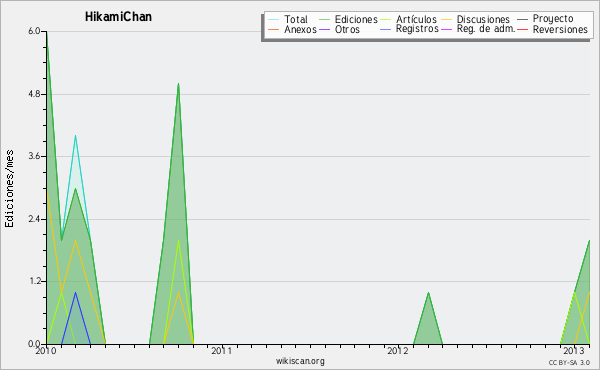The height and width of the screenshot is (370, 600).
Task: Click the 1.2 y-axis value
Action: (x=34, y=282)
